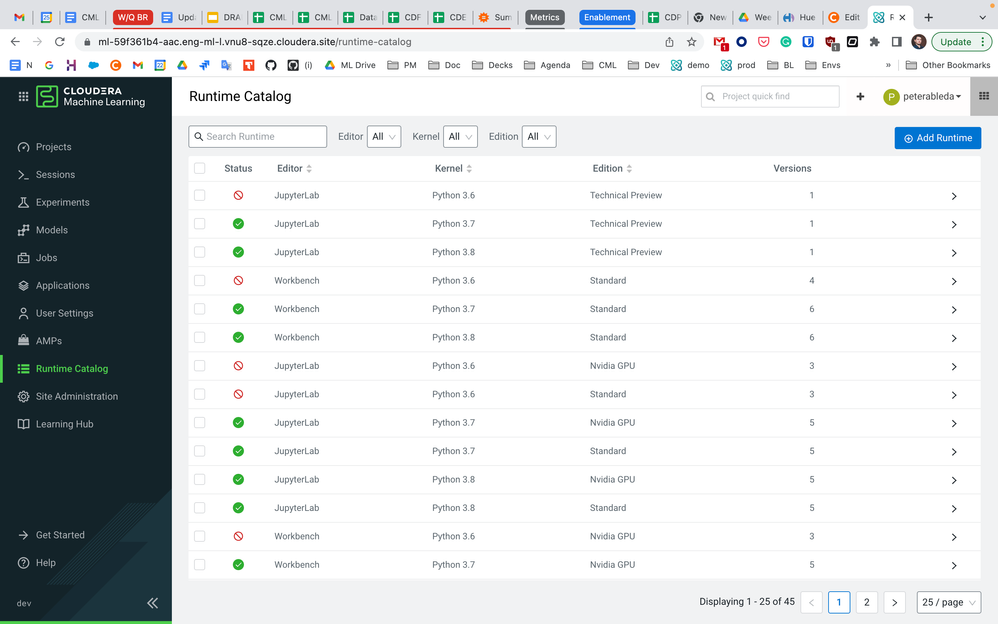
Task: Open the top-left grid menu icon
Action: (23, 96)
